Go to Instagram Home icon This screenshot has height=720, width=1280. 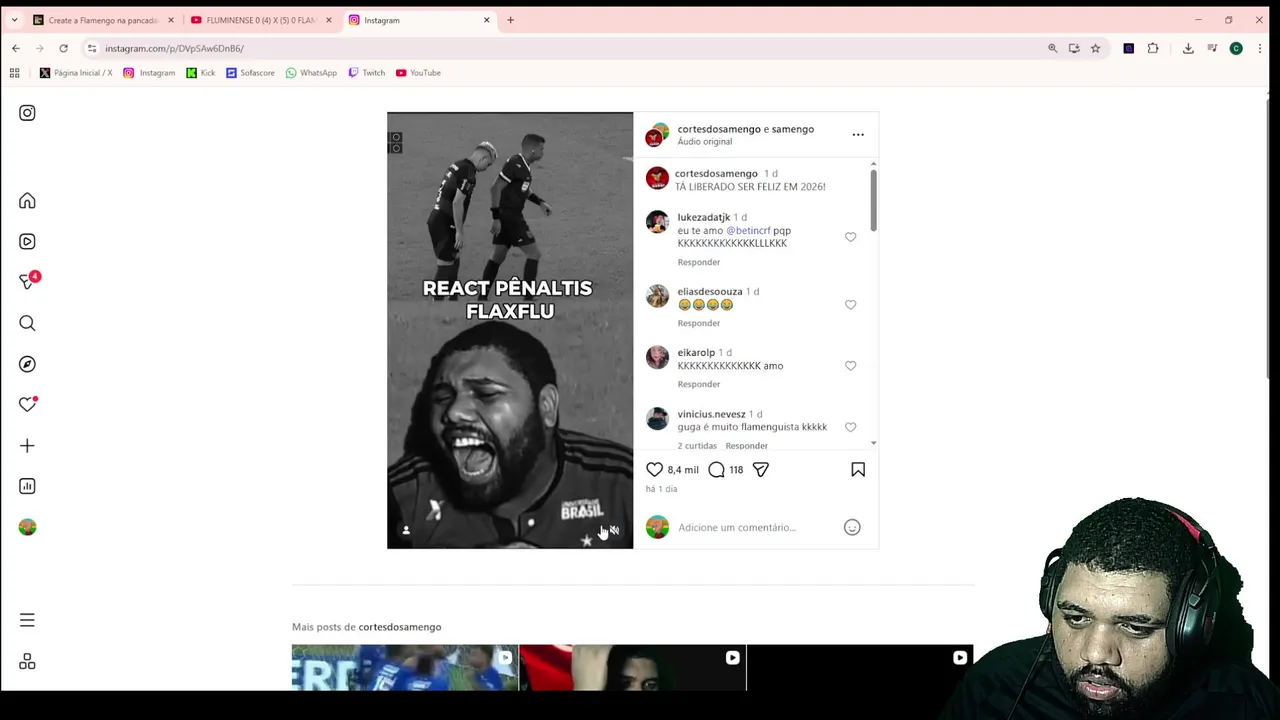(27, 201)
